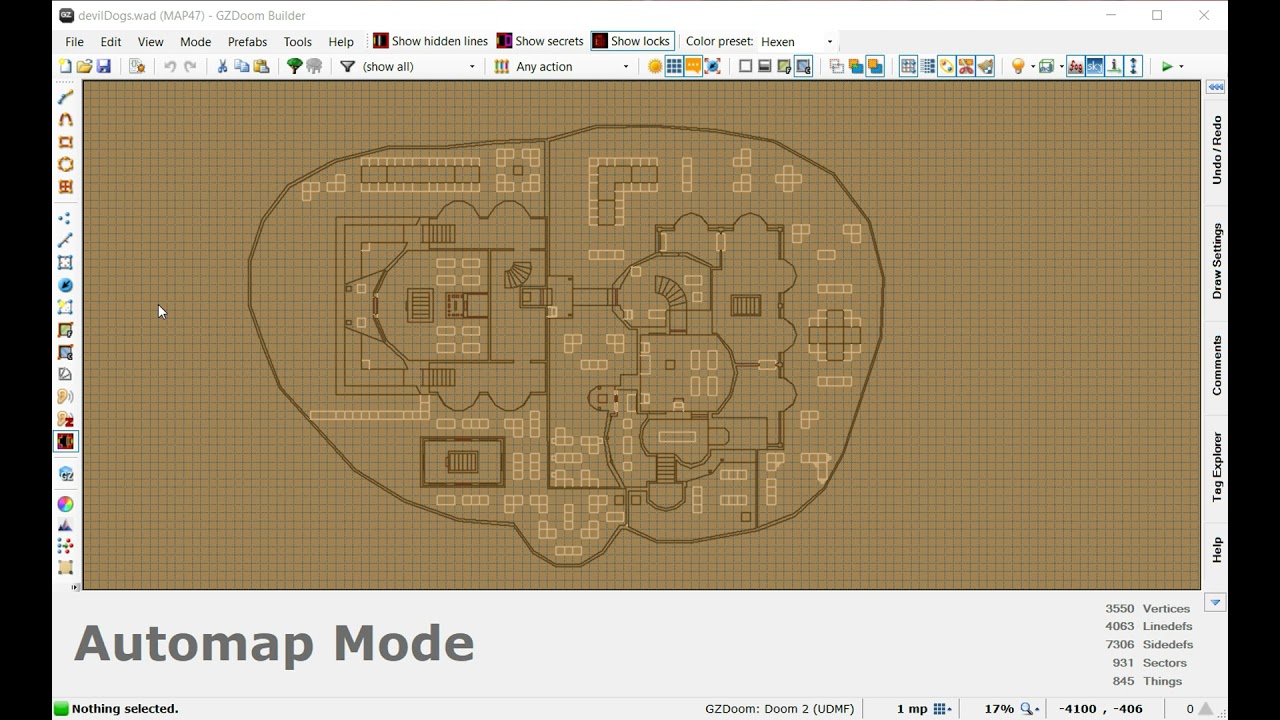This screenshot has height=720, width=1280.
Task: Toggle Show hidden lines
Action: tap(430, 41)
